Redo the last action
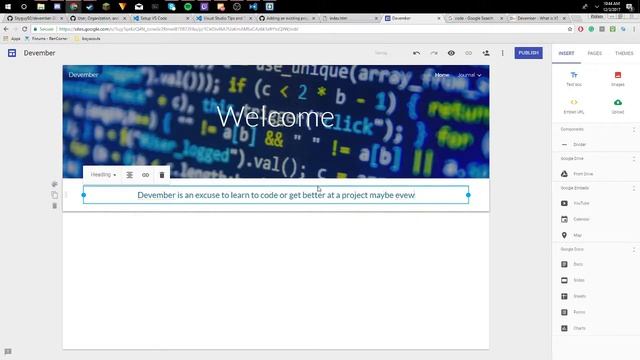 tap(434, 53)
